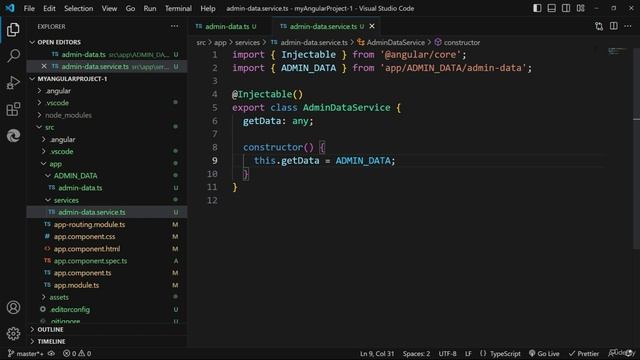Collapse the src folder
This screenshot has width=640, height=360.
click(107, 127)
